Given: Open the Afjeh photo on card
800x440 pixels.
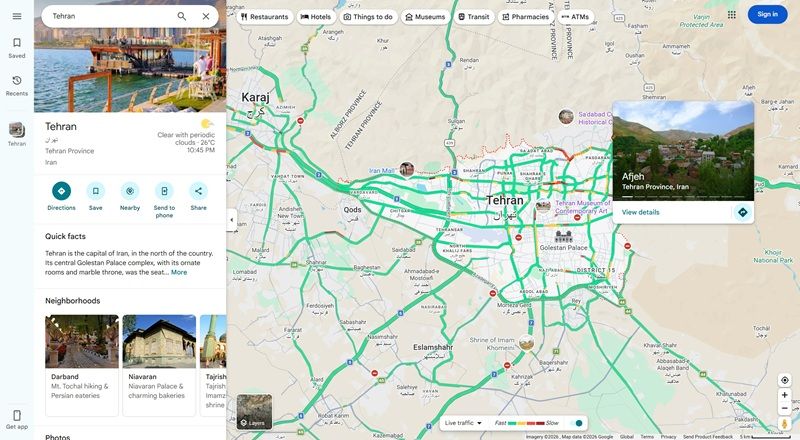Looking at the screenshot, I should pyautogui.click(x=683, y=151).
